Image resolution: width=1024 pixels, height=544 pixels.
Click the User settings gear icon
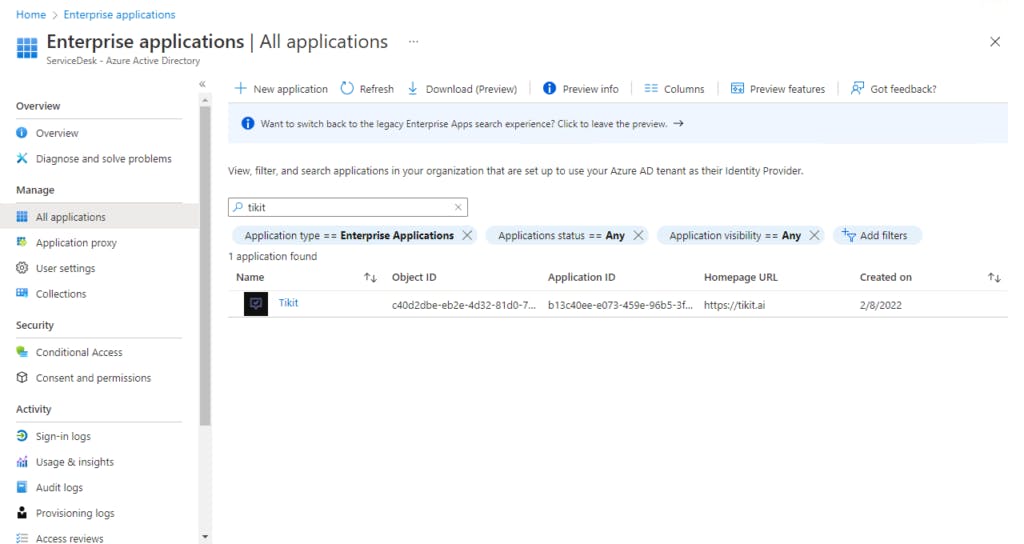[x=22, y=268]
